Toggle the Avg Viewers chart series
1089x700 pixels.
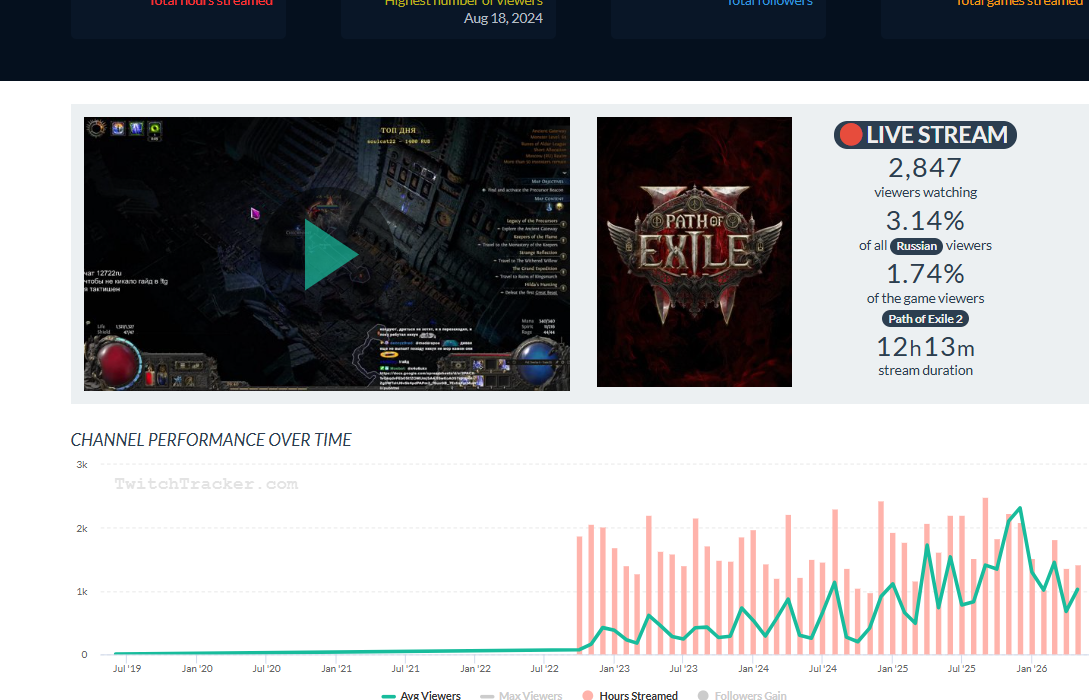tap(421, 694)
